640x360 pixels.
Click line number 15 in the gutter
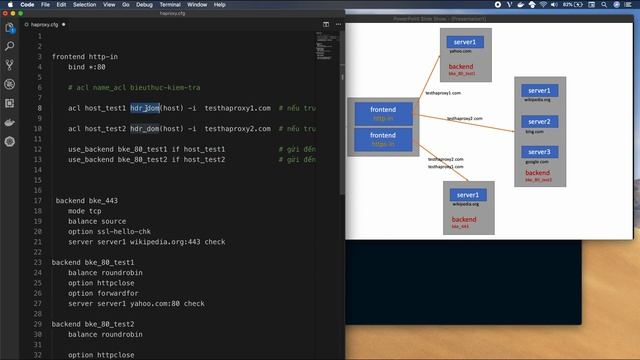click(x=38, y=180)
